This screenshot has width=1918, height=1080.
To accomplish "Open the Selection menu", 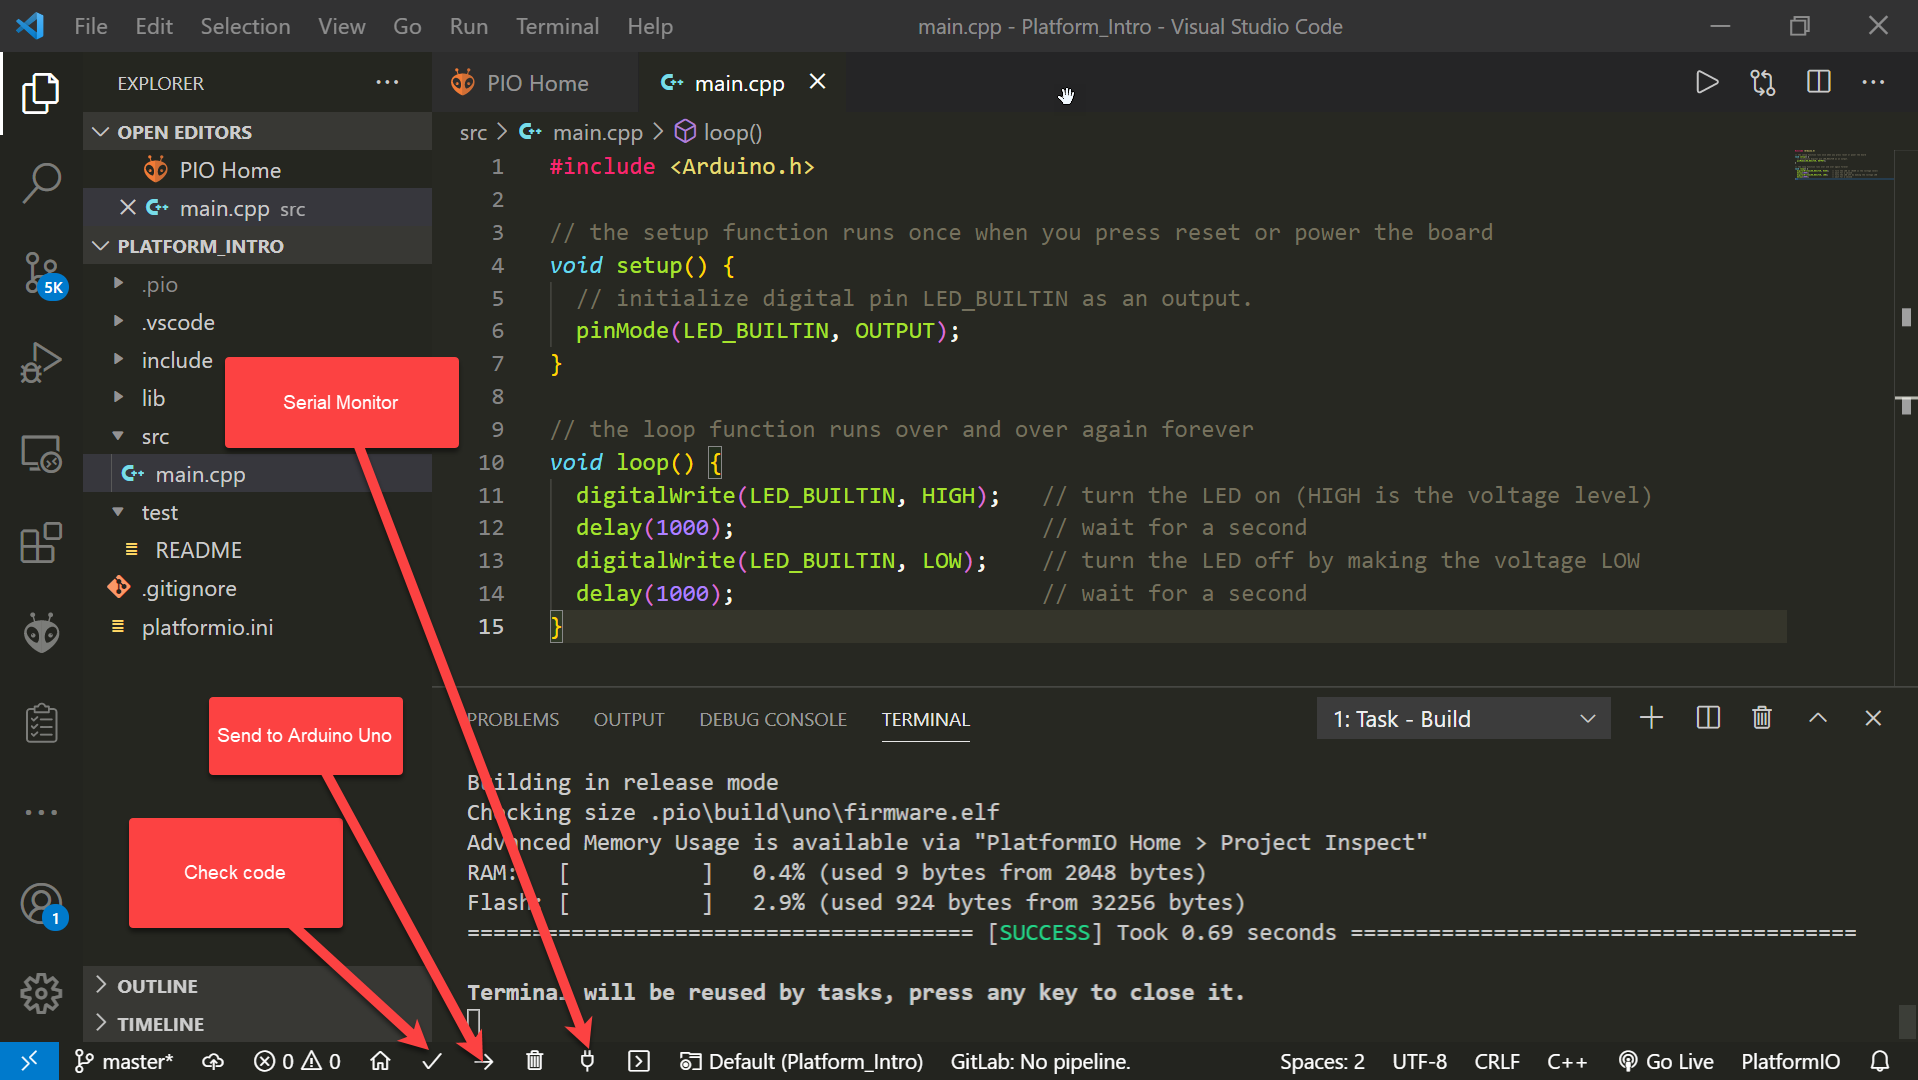I will click(x=245, y=26).
